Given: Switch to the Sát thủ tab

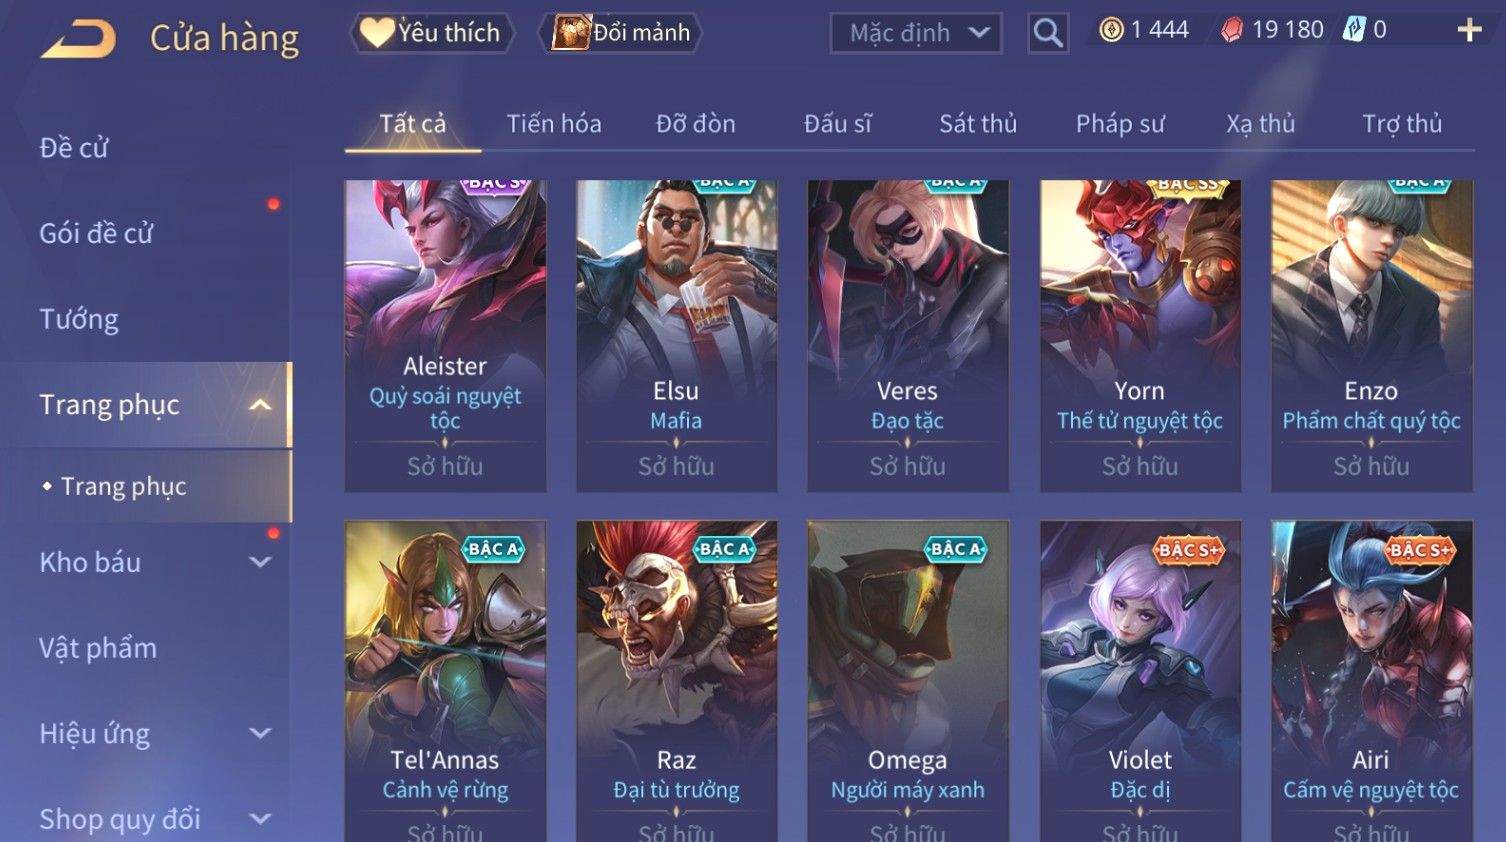Looking at the screenshot, I should [x=978, y=124].
